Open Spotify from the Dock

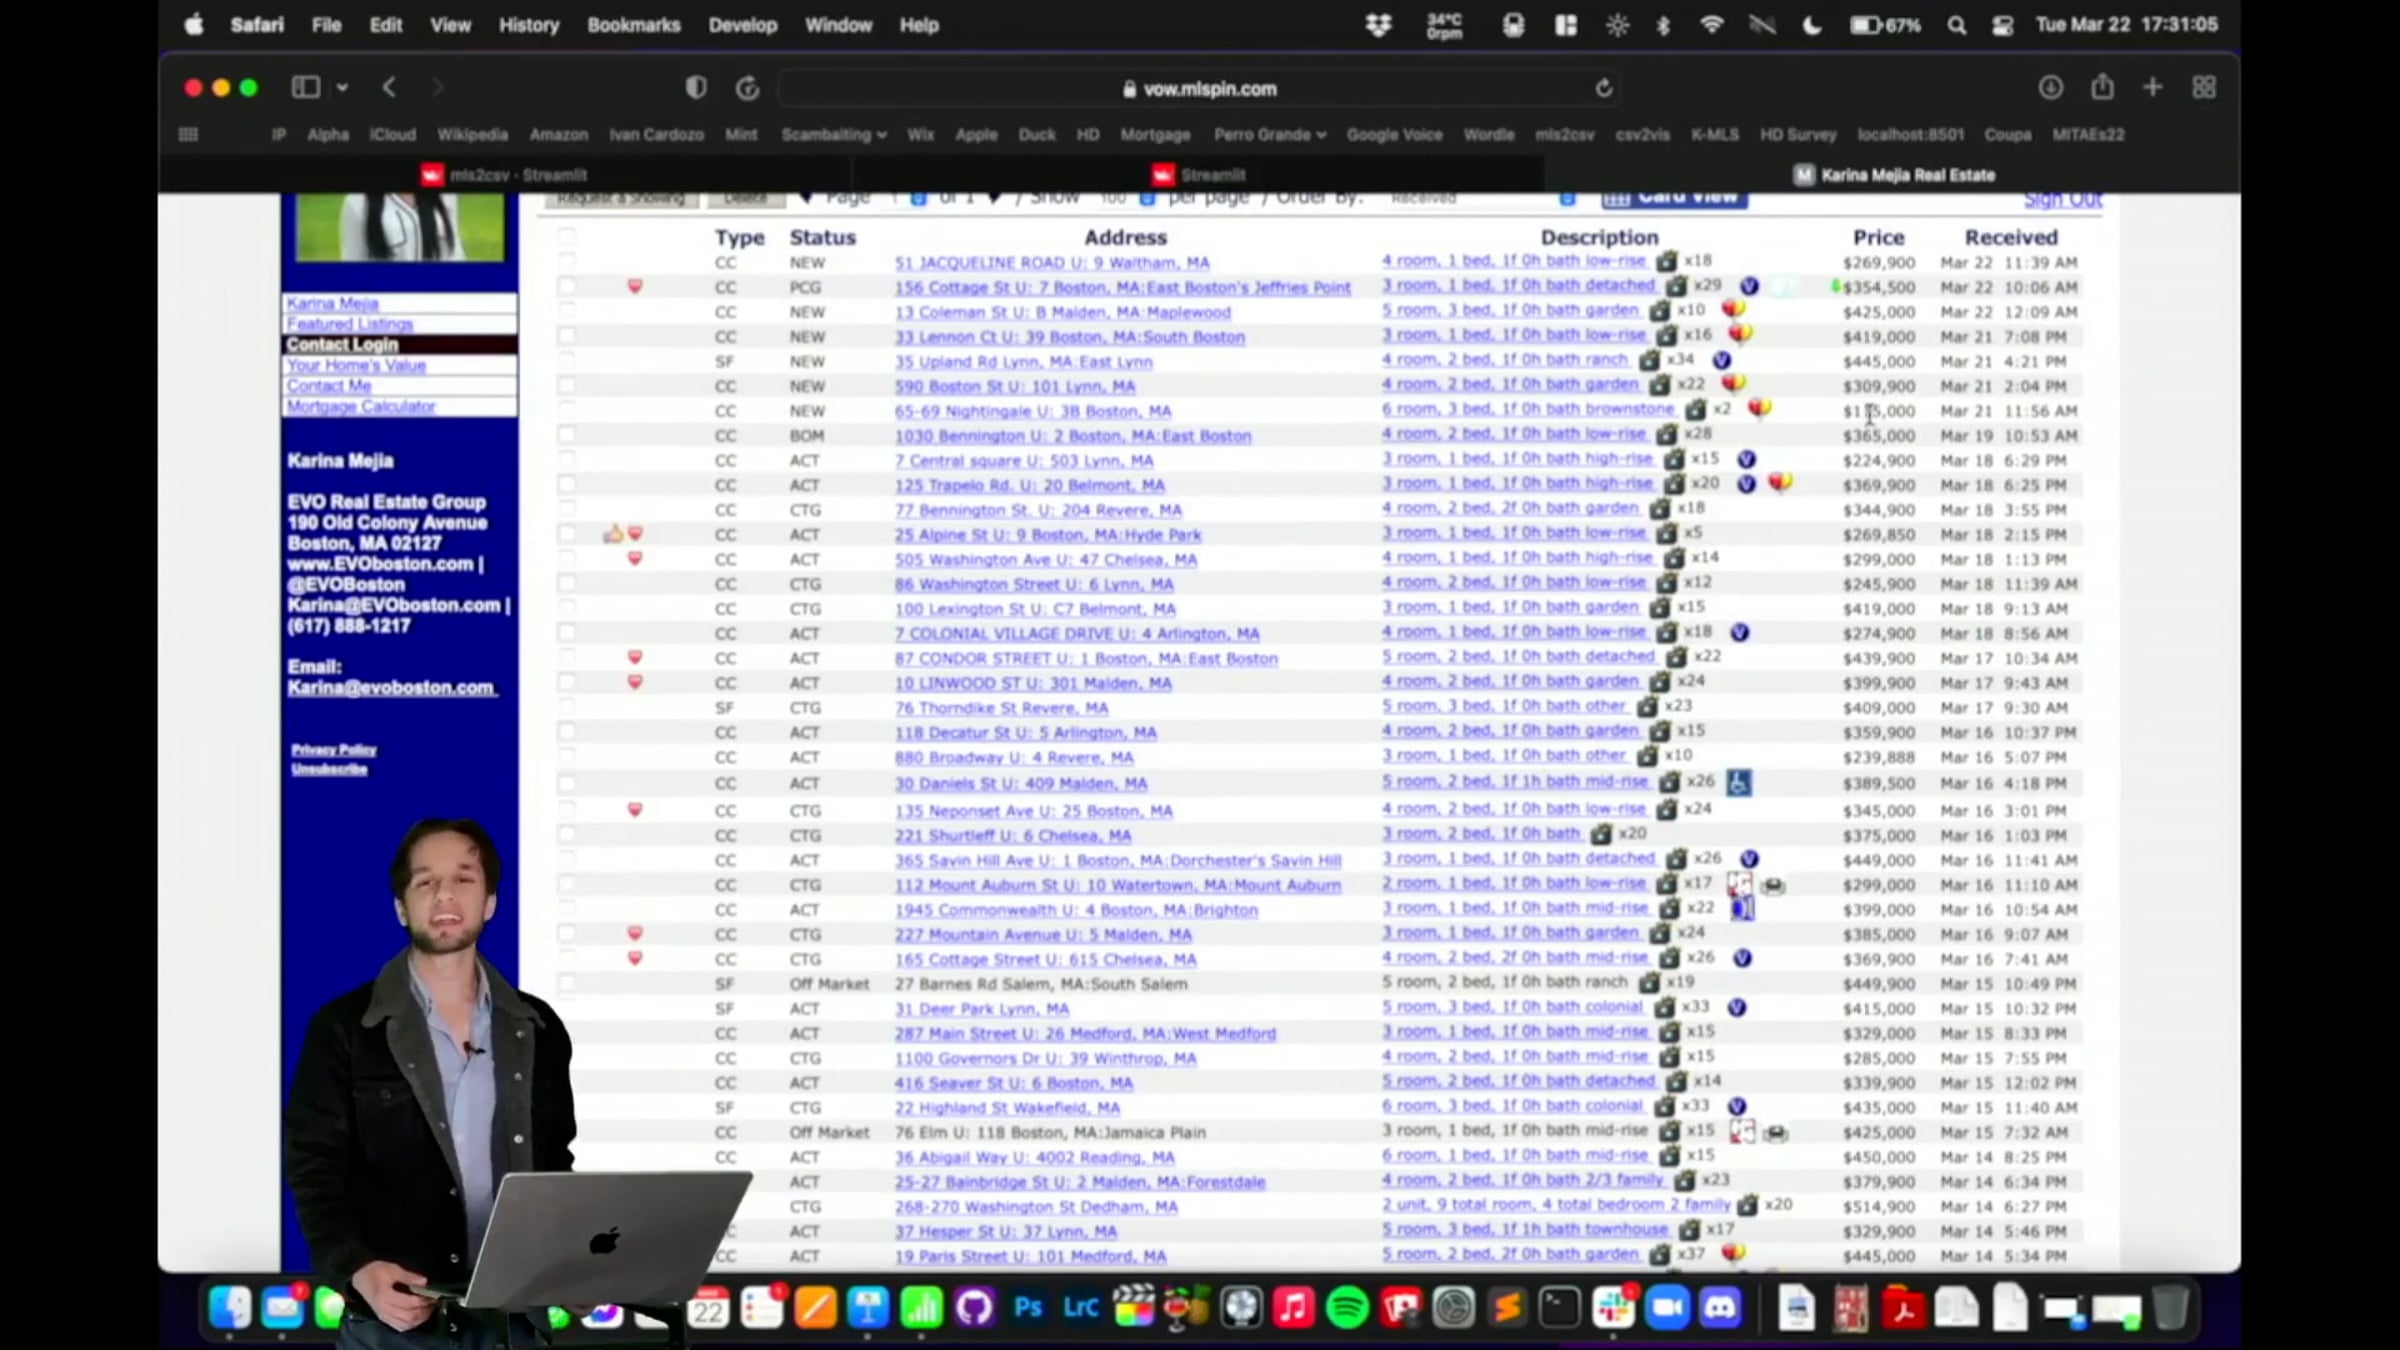[x=1347, y=1308]
